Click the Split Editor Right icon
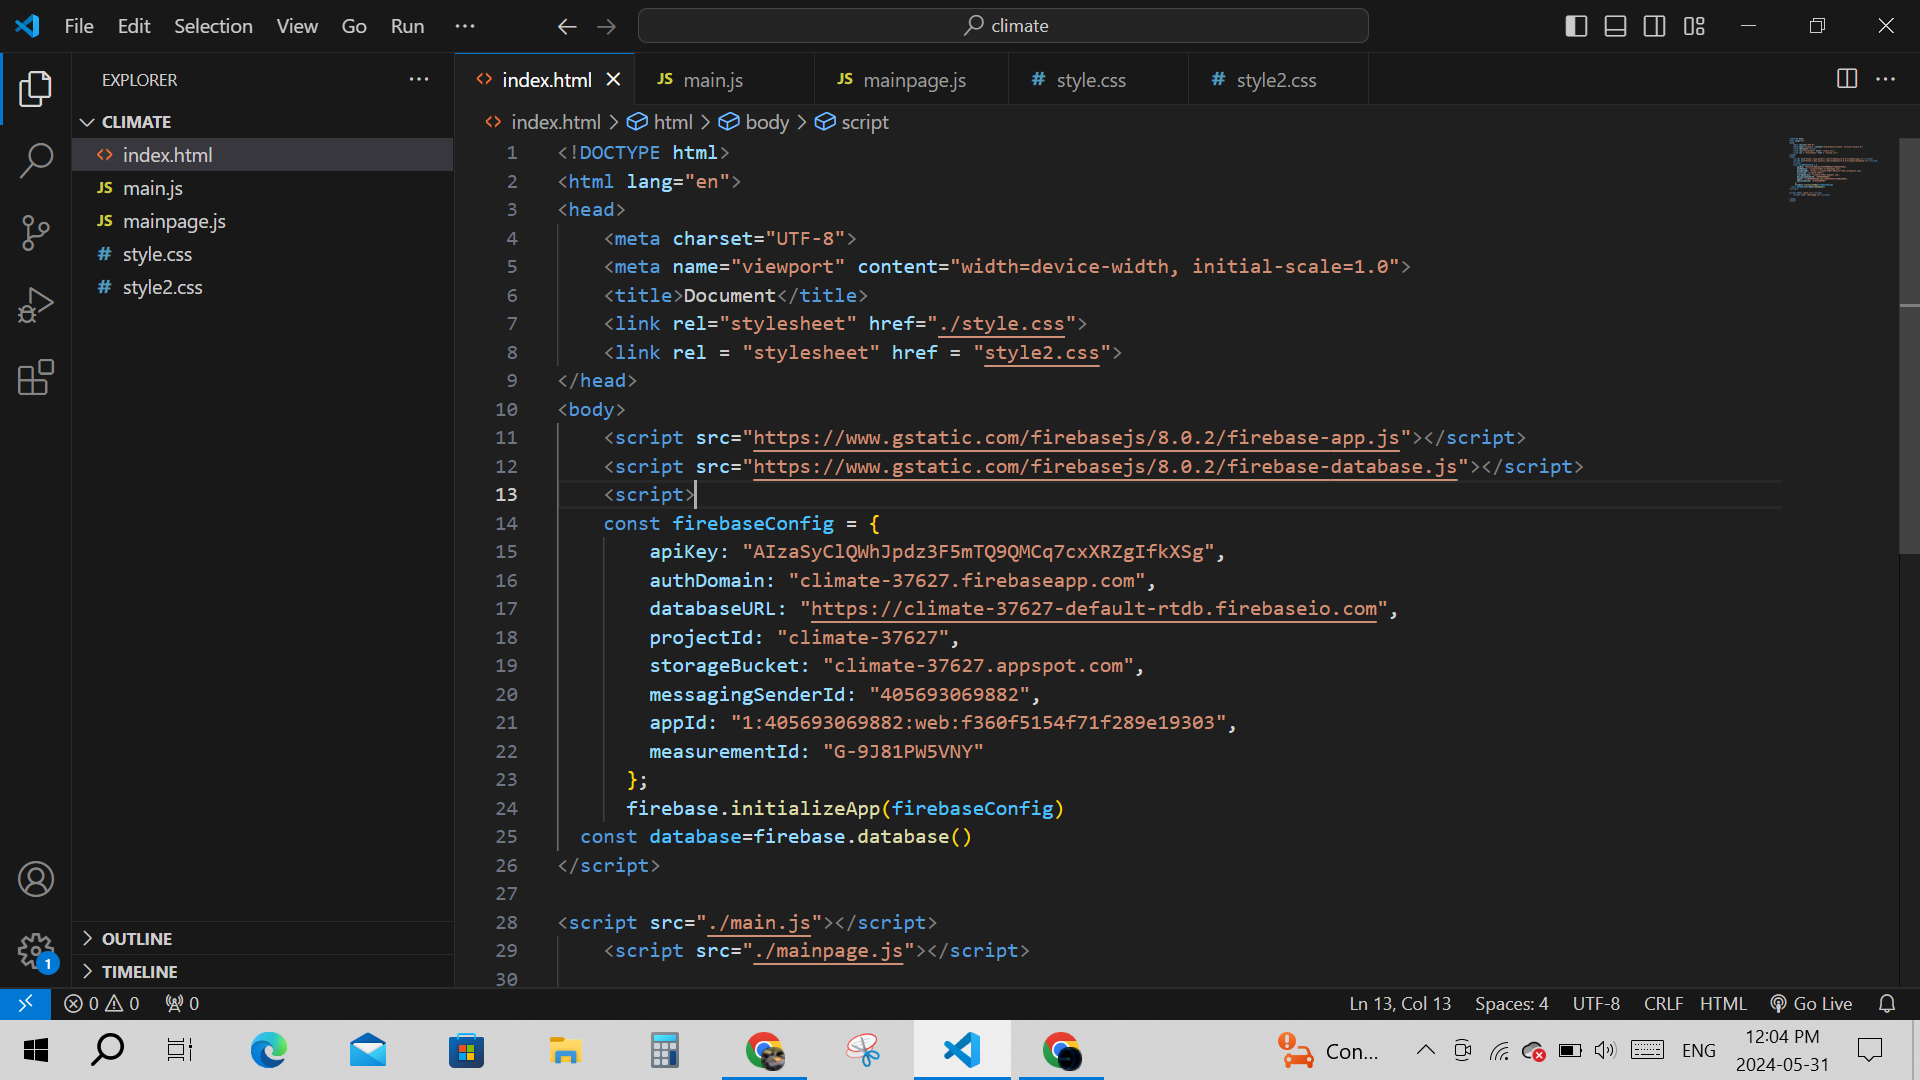The image size is (1920, 1080). click(1847, 79)
